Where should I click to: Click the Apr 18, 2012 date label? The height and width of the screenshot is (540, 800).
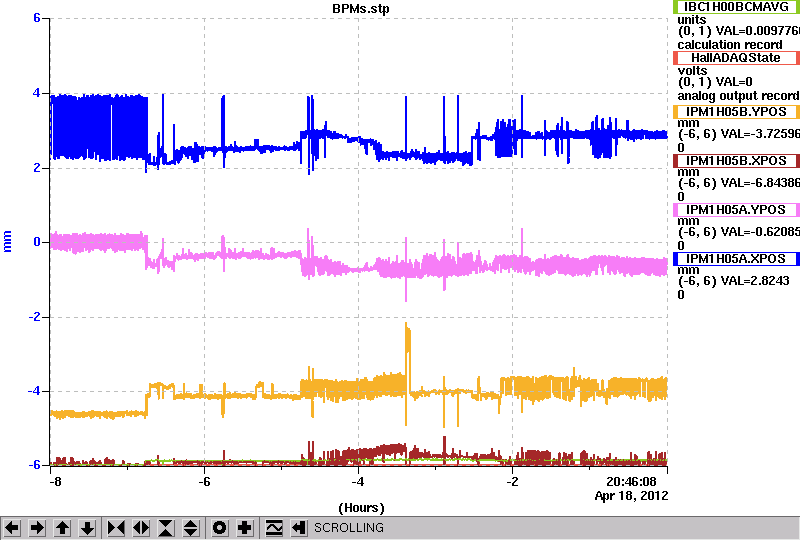tap(631, 496)
